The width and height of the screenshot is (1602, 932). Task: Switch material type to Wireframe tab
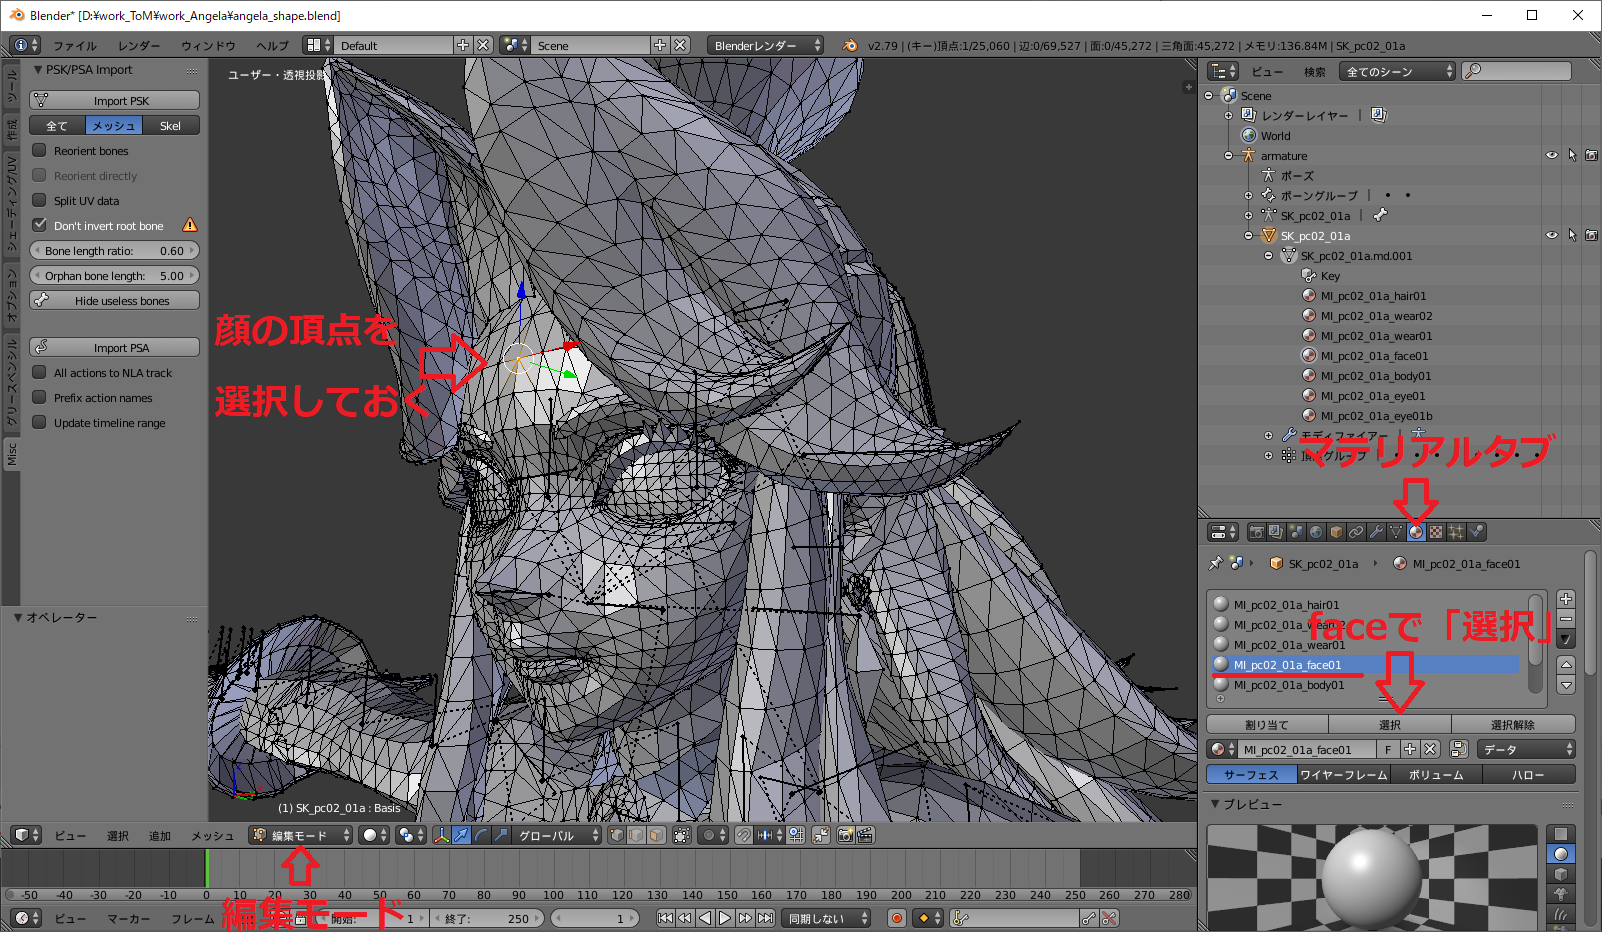pyautogui.click(x=1343, y=774)
